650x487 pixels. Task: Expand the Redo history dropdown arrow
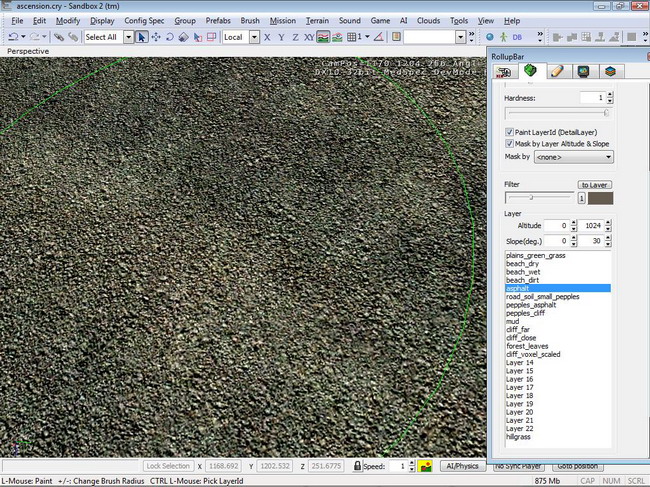tap(44, 37)
